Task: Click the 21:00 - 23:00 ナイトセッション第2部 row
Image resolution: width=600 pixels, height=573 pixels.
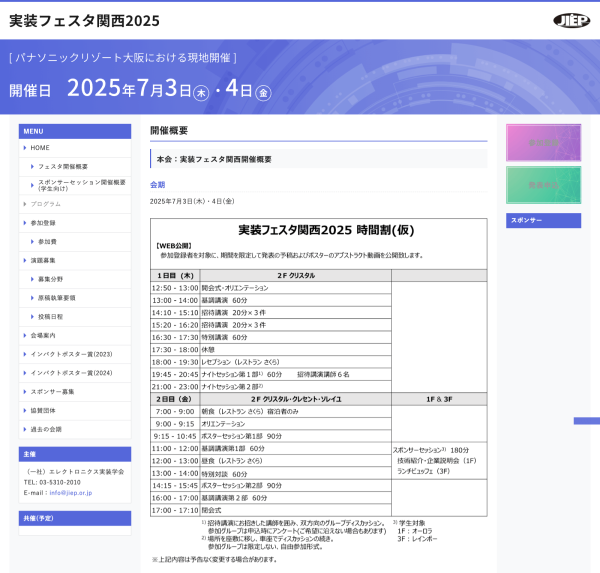Action: pyautogui.click(x=271, y=387)
